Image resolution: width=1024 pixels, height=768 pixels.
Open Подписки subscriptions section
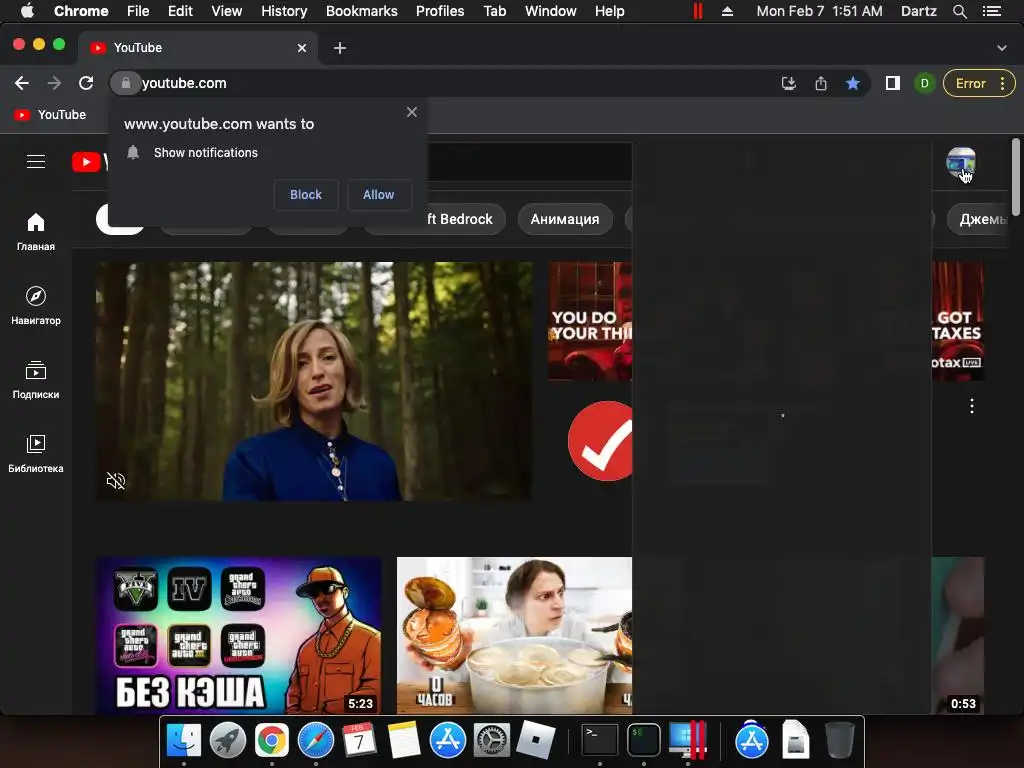[x=36, y=379]
